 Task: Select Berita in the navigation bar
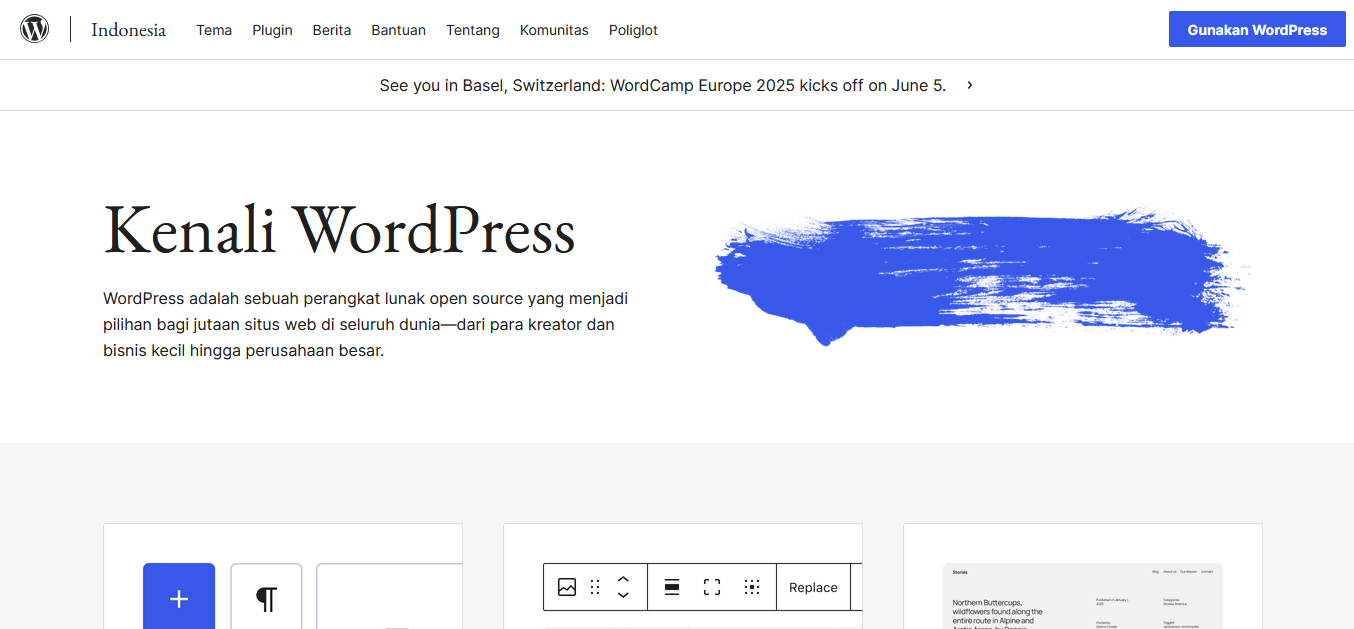coord(332,30)
